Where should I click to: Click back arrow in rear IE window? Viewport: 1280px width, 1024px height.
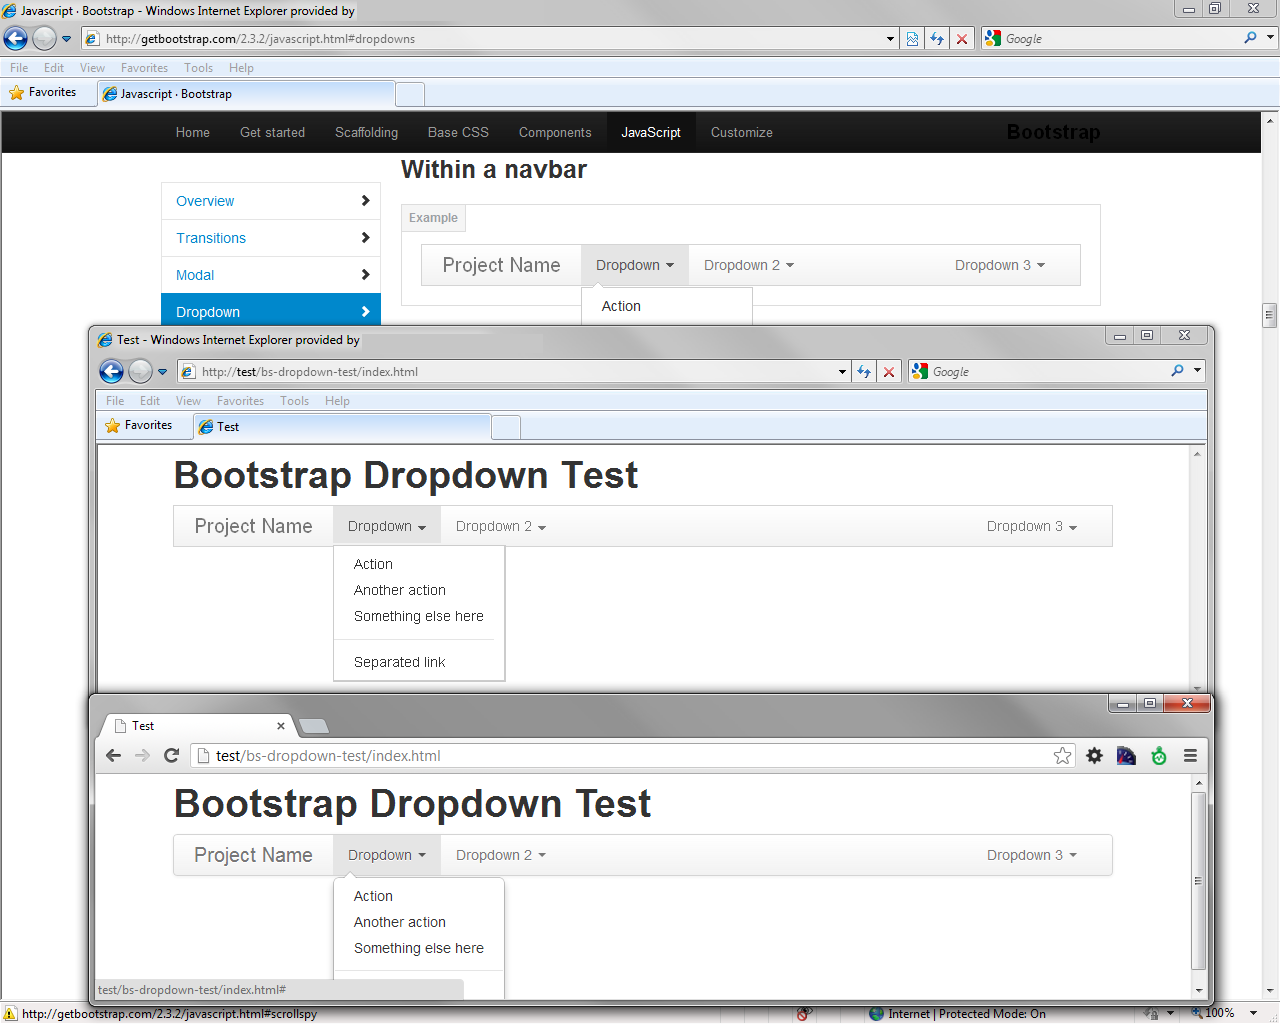coord(15,38)
